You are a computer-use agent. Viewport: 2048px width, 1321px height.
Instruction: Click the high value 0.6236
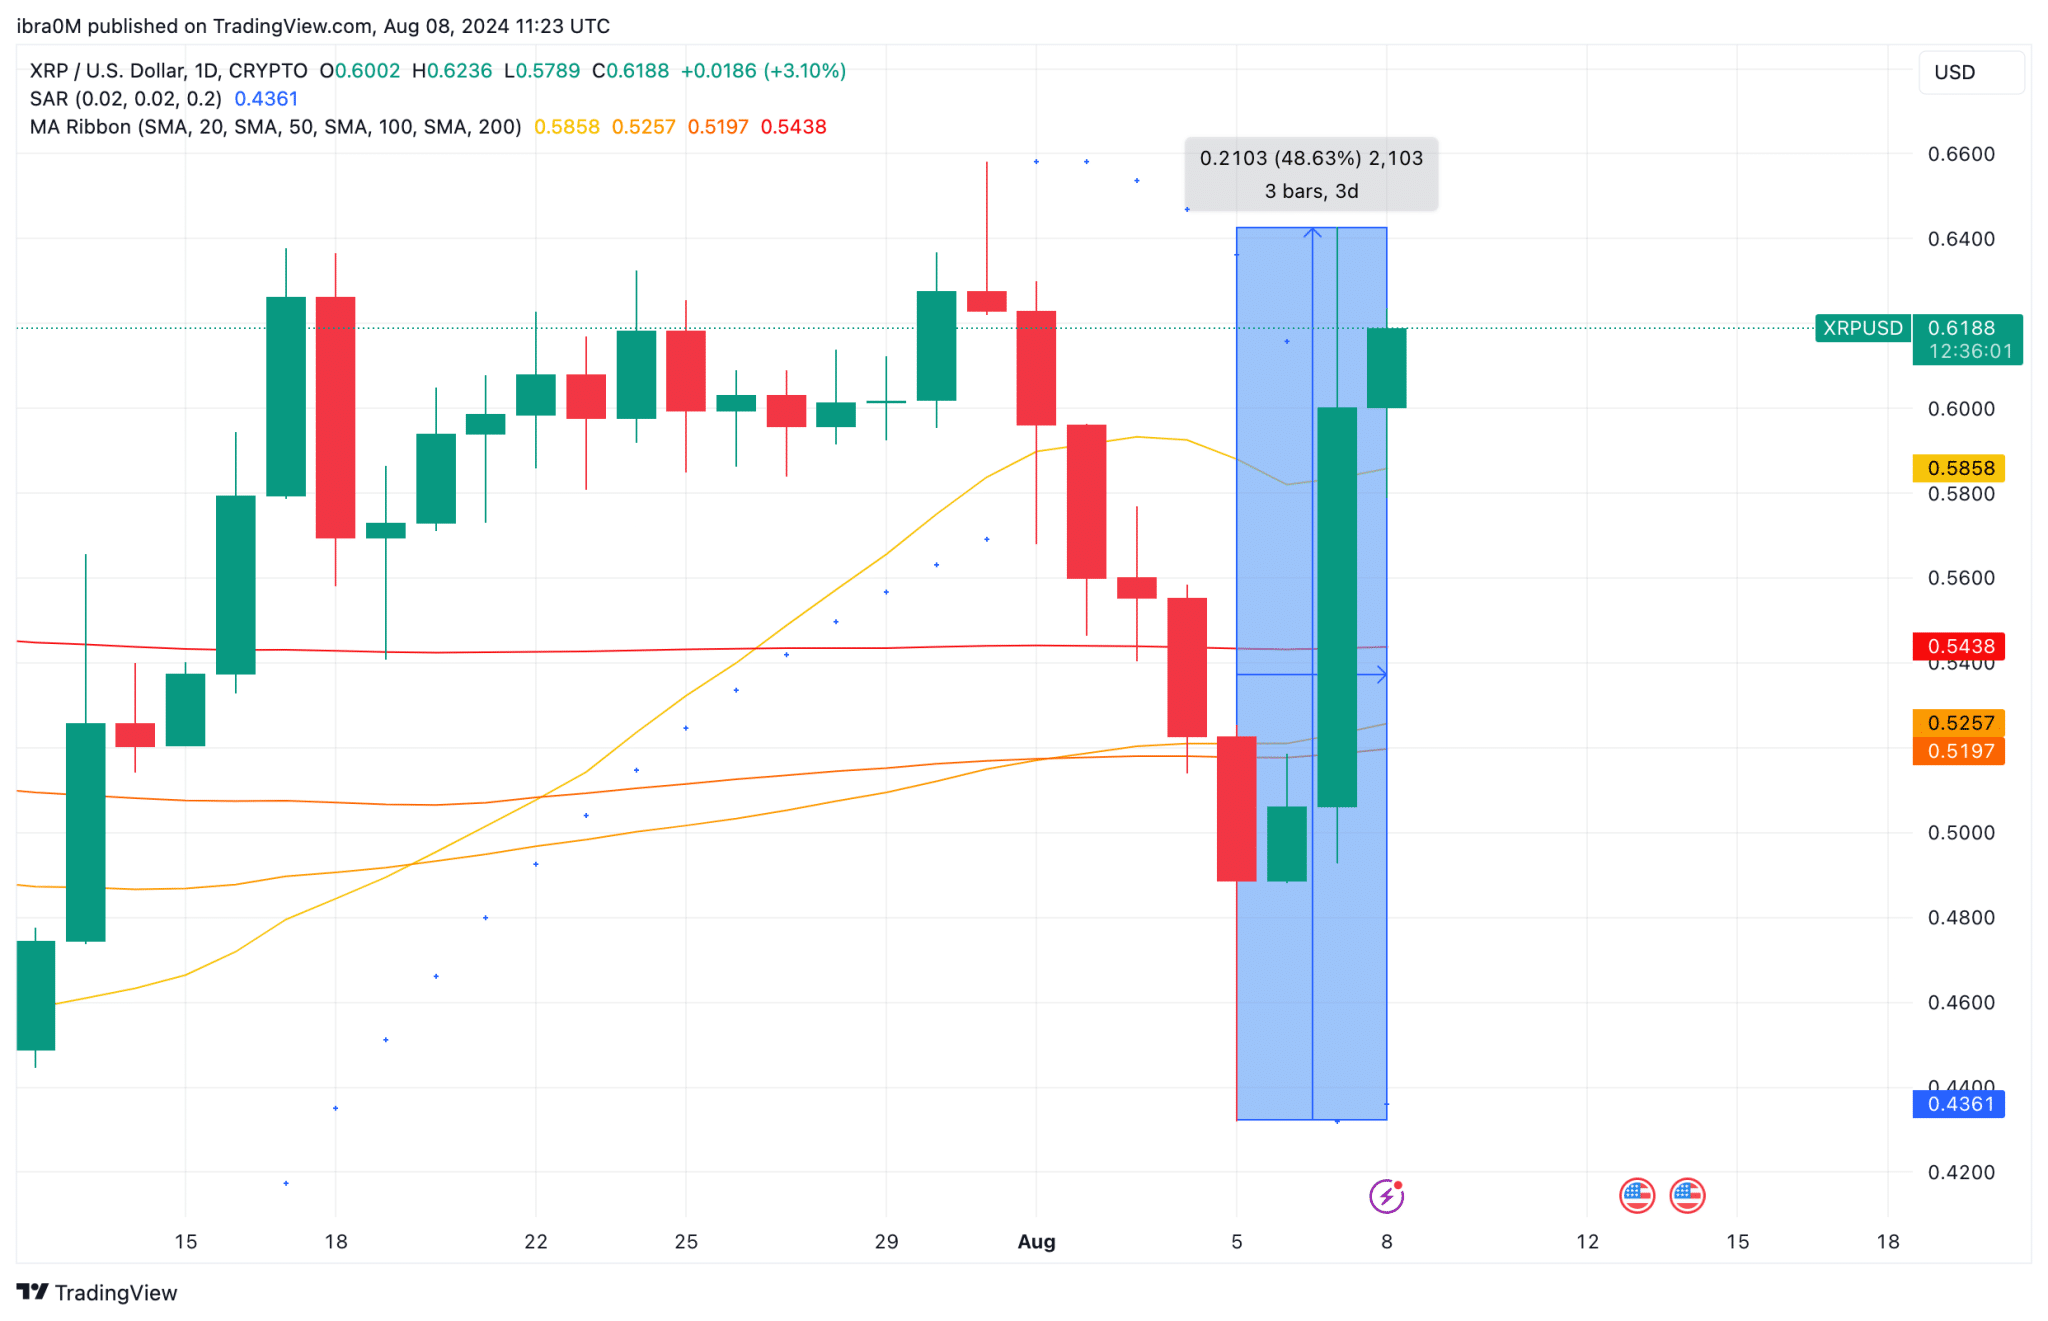click(x=460, y=71)
